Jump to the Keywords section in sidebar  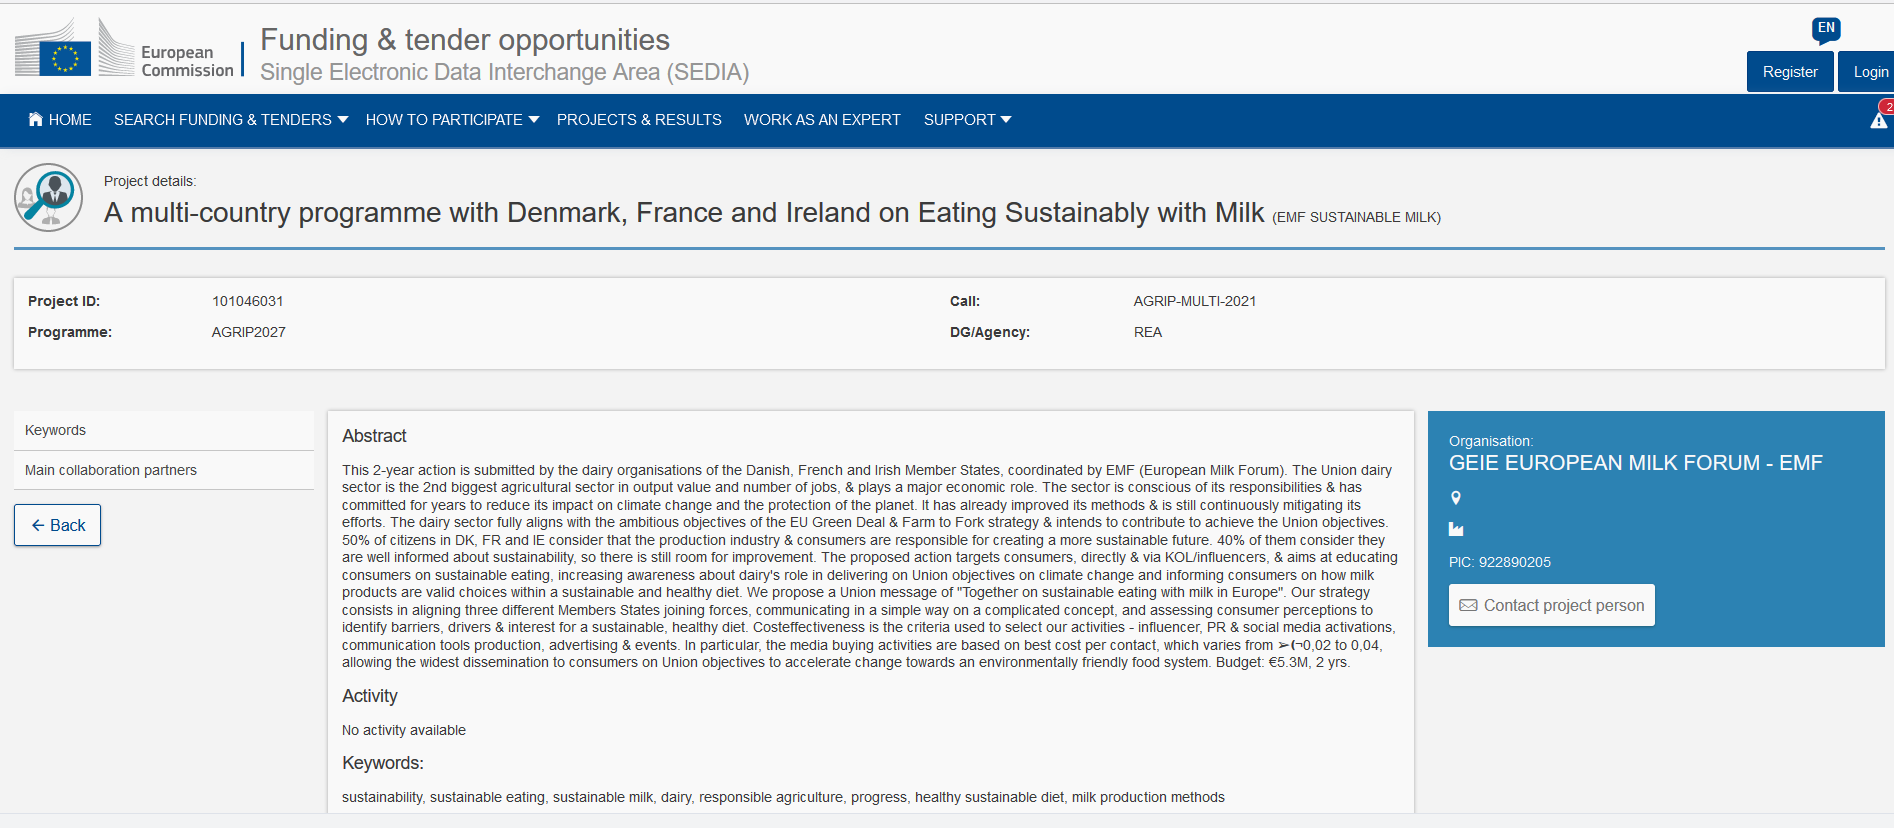click(56, 430)
